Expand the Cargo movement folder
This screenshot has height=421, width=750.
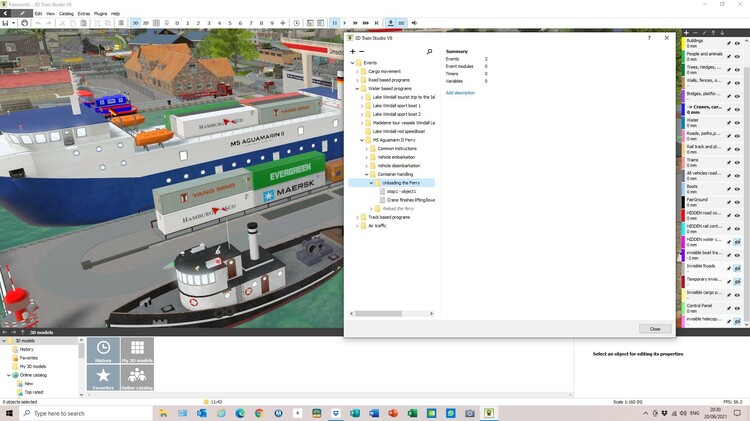357,71
